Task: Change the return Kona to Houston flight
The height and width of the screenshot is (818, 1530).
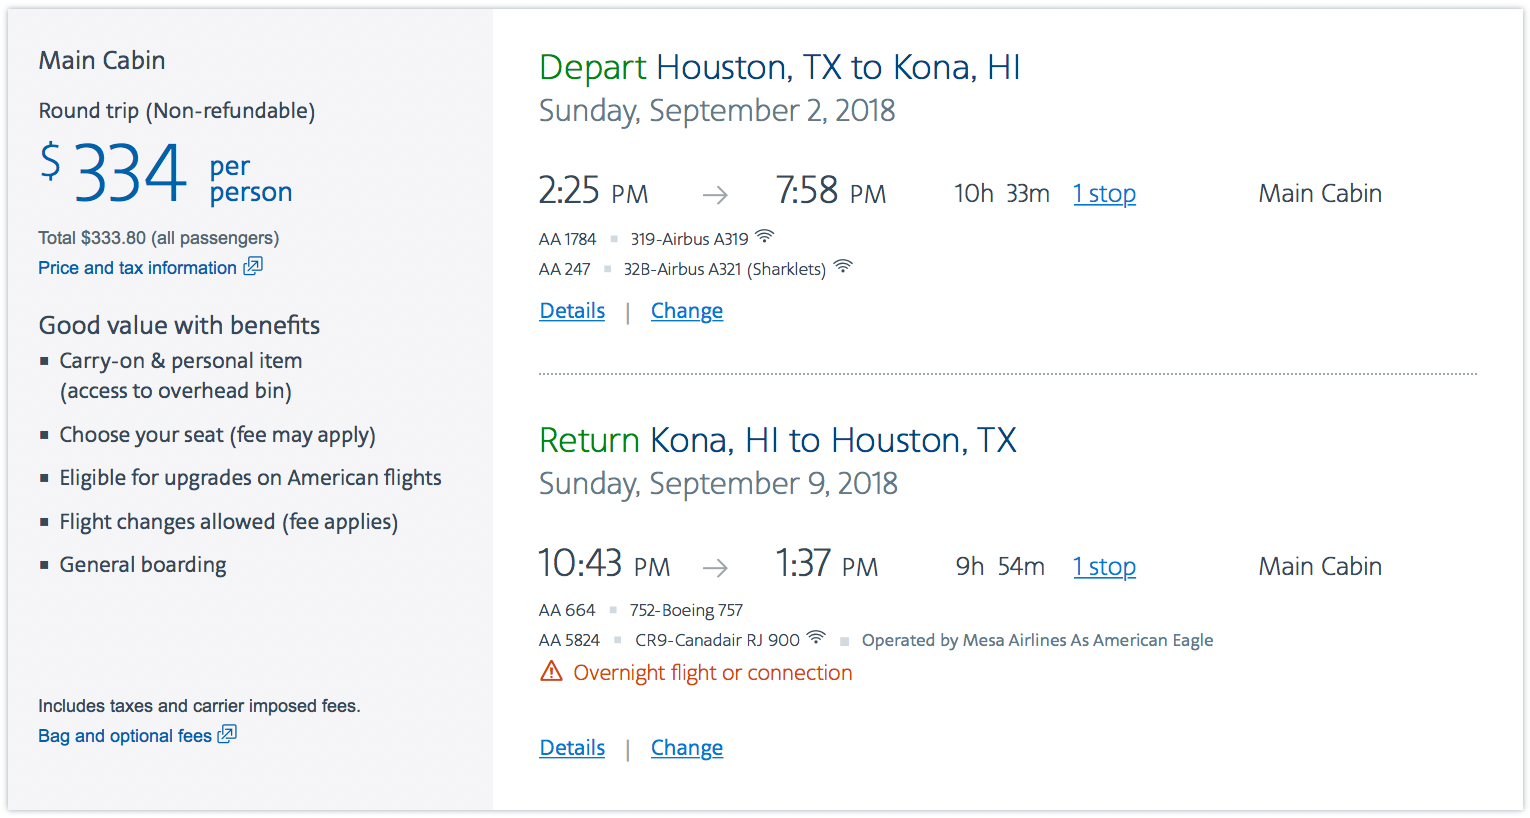Action: tap(687, 748)
